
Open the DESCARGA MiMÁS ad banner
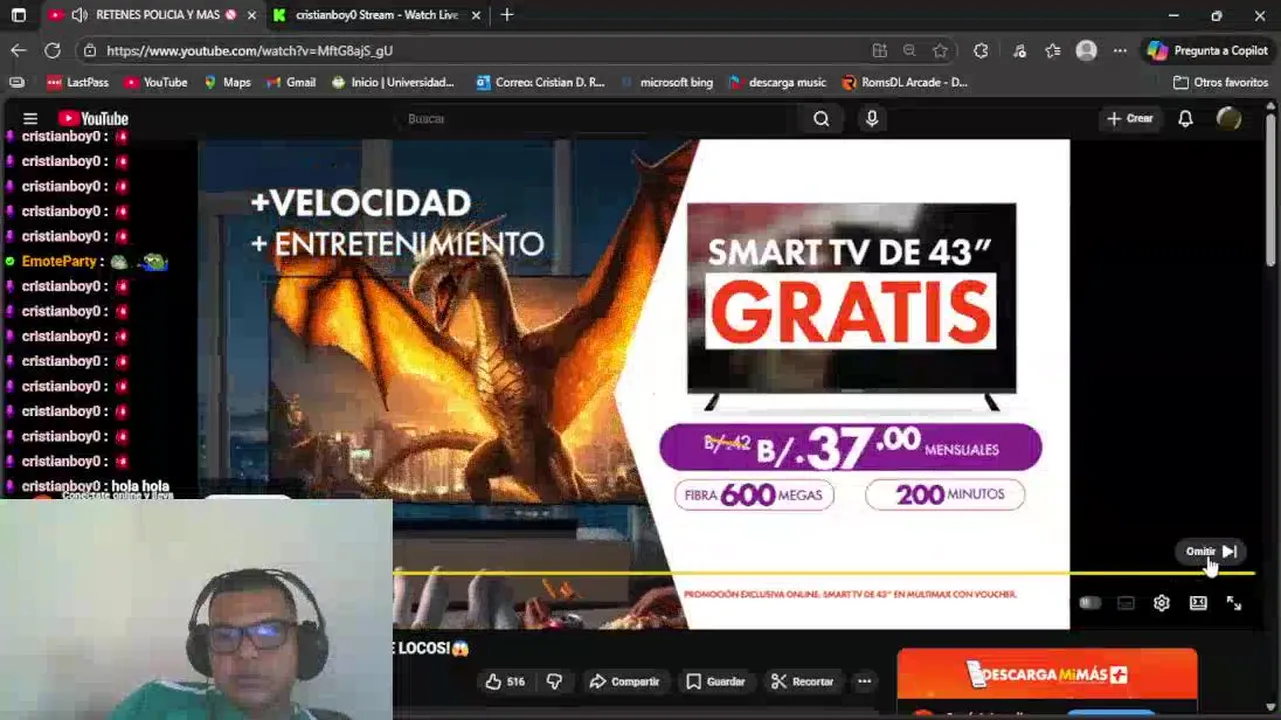[1047, 674]
